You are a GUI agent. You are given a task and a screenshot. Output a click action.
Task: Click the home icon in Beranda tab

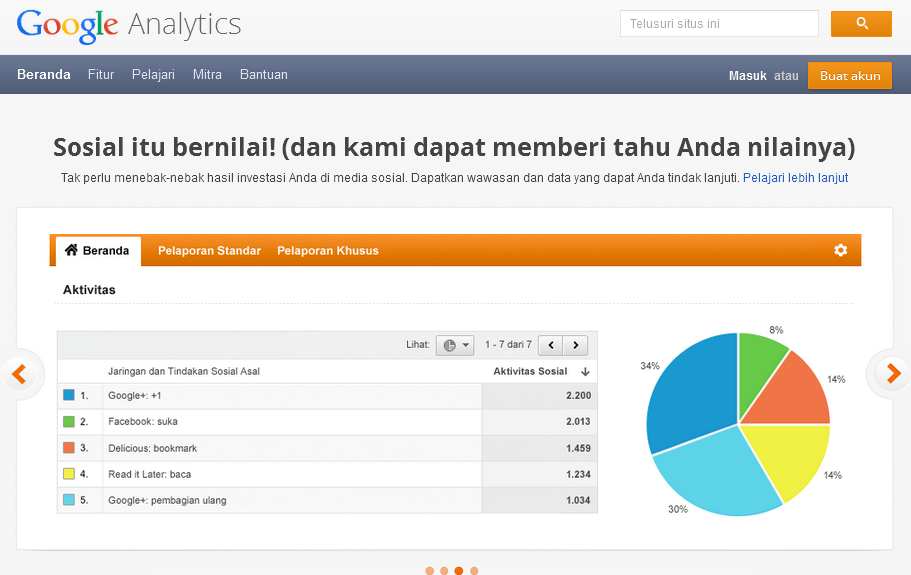click(x=71, y=250)
